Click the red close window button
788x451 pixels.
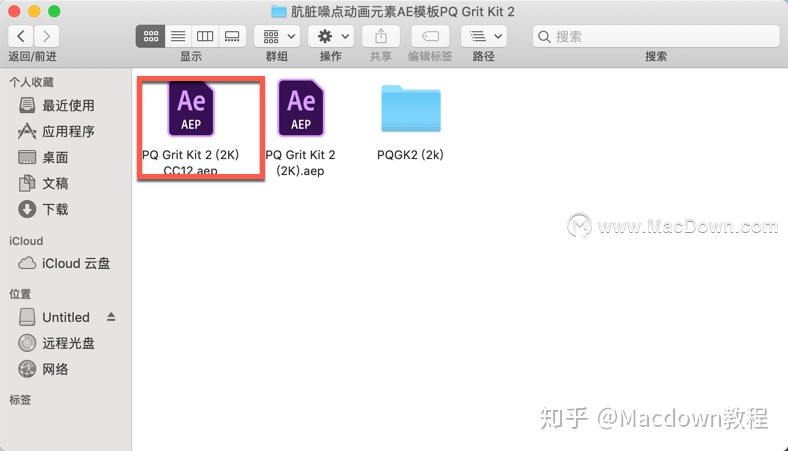coord(14,11)
